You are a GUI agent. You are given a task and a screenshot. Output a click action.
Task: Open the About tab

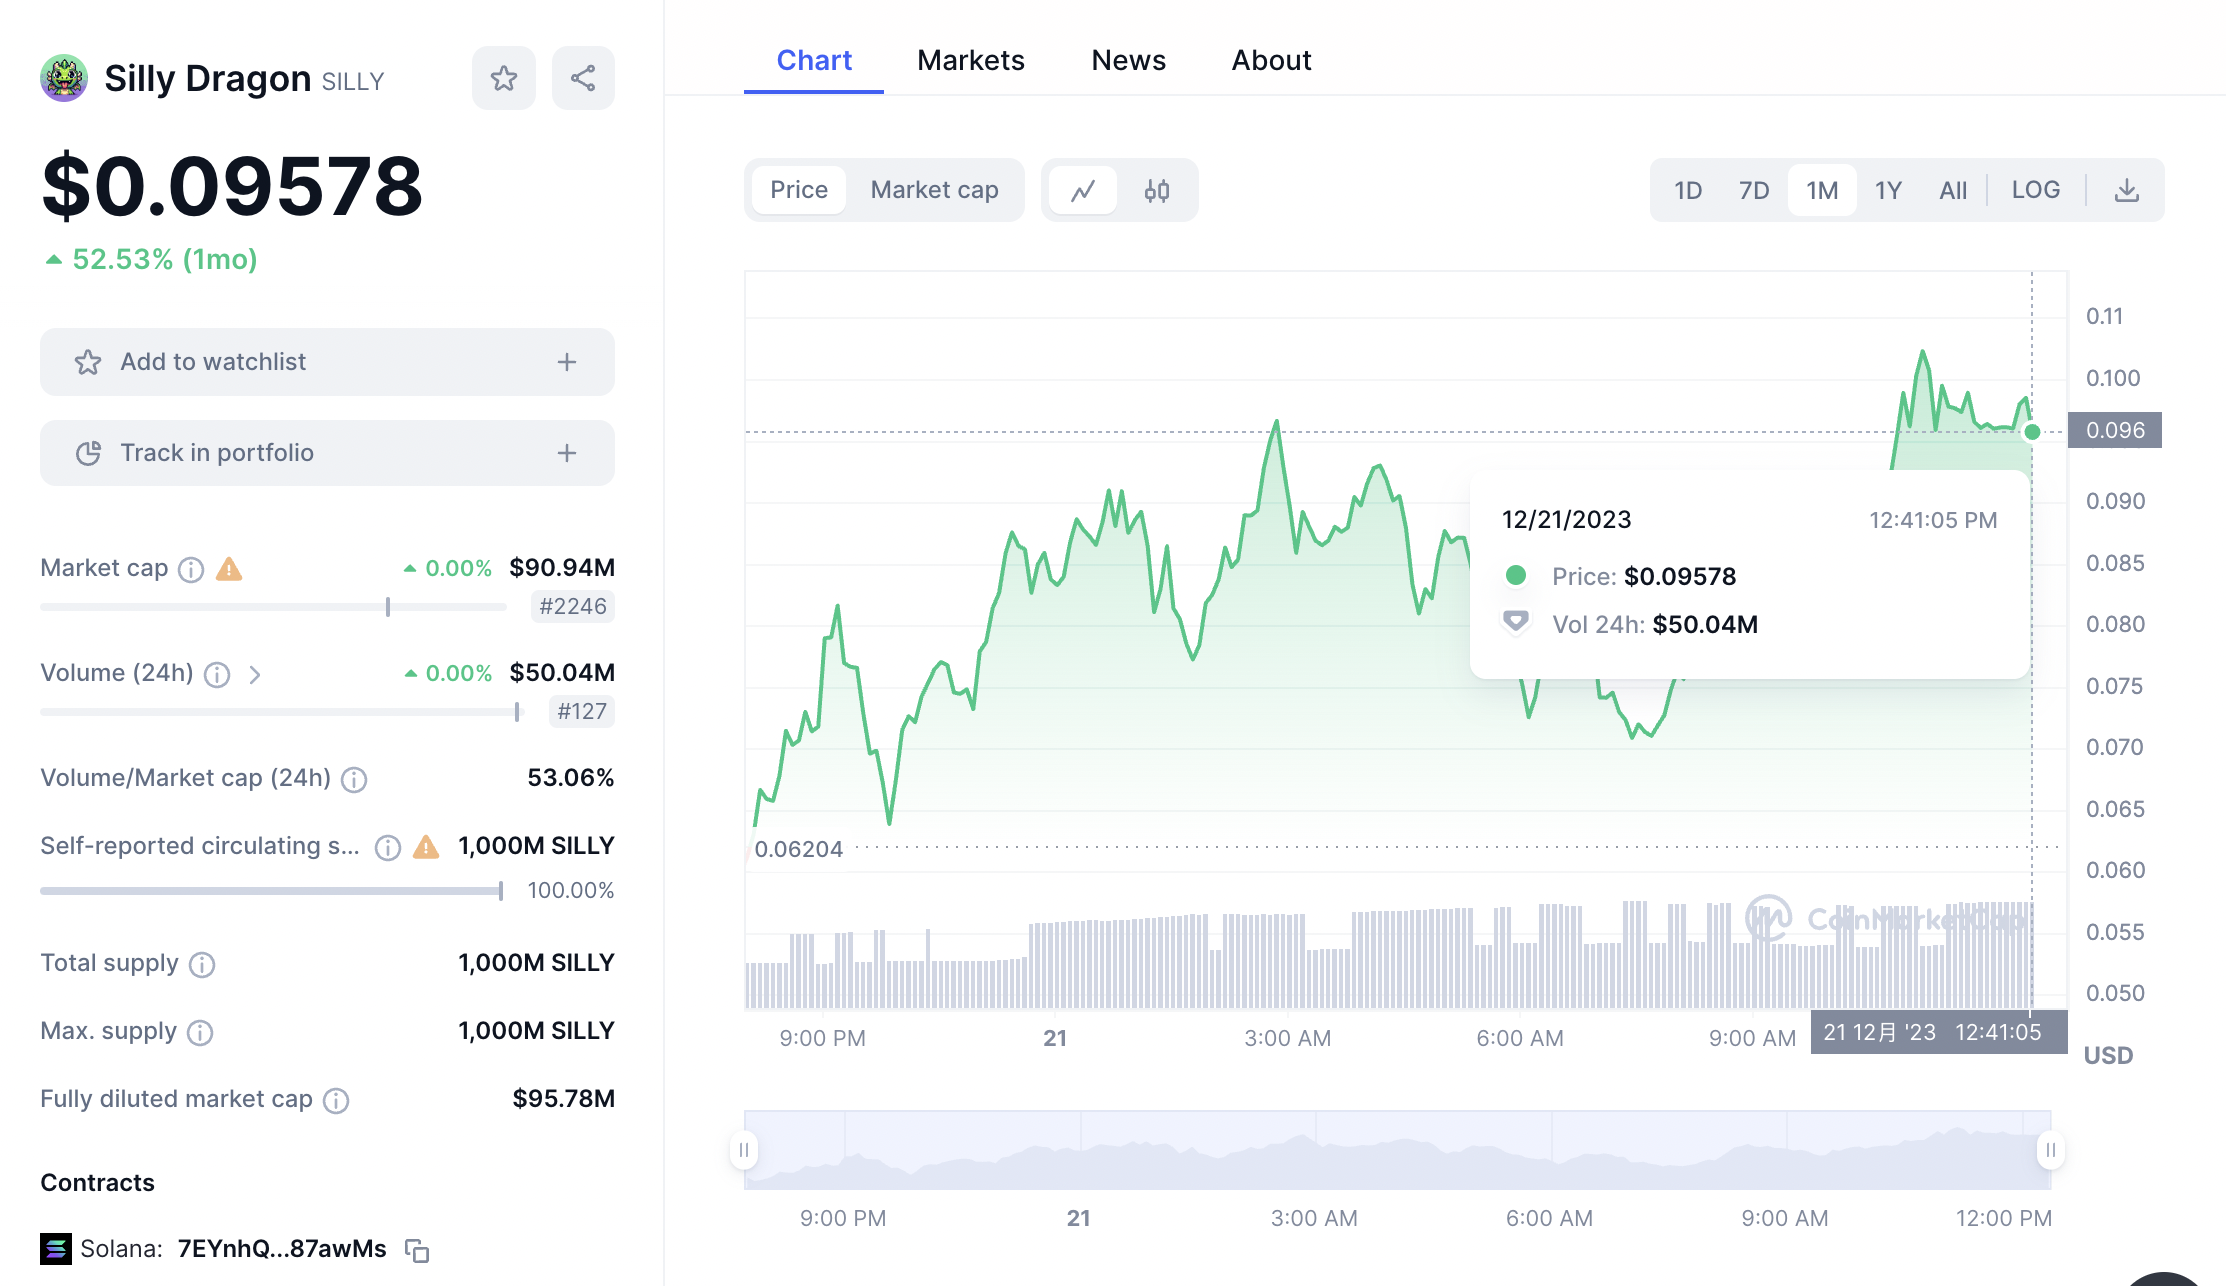[x=1271, y=61]
